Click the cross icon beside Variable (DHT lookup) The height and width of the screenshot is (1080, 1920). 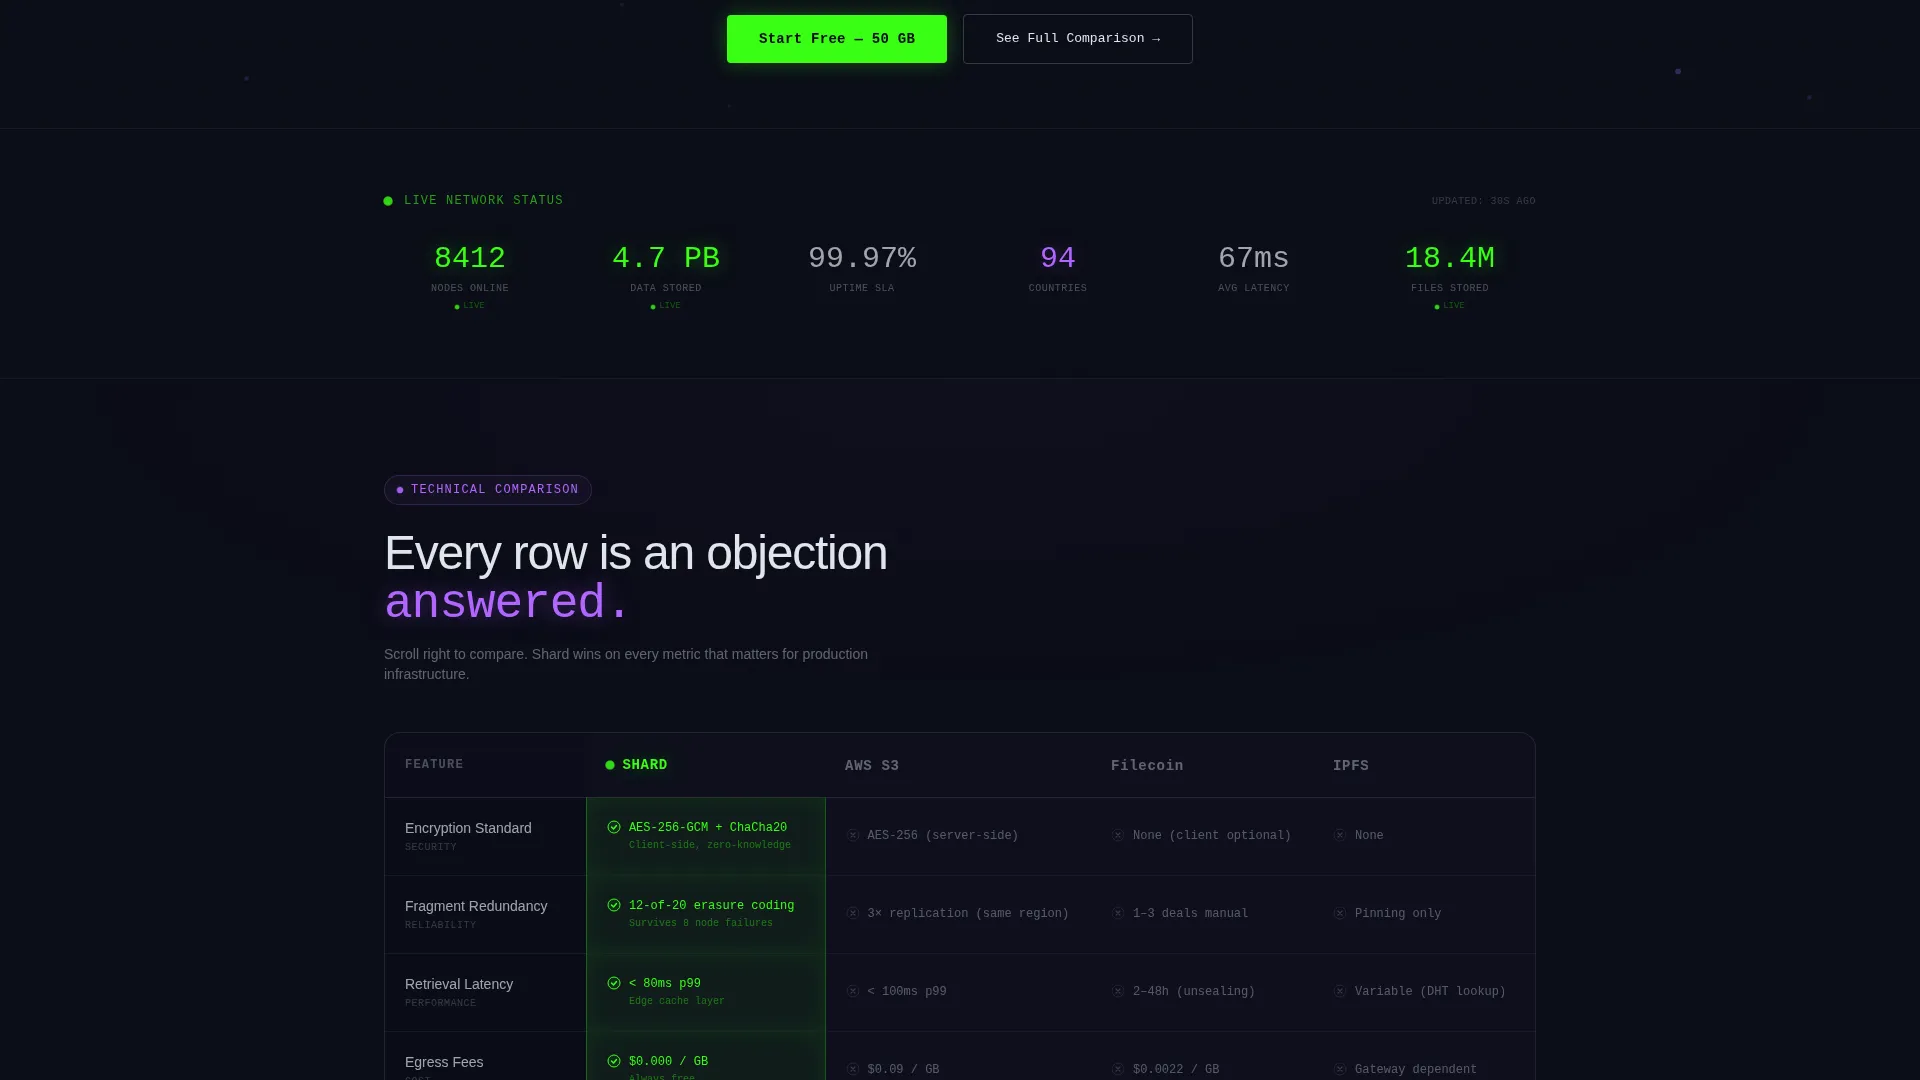(1340, 991)
